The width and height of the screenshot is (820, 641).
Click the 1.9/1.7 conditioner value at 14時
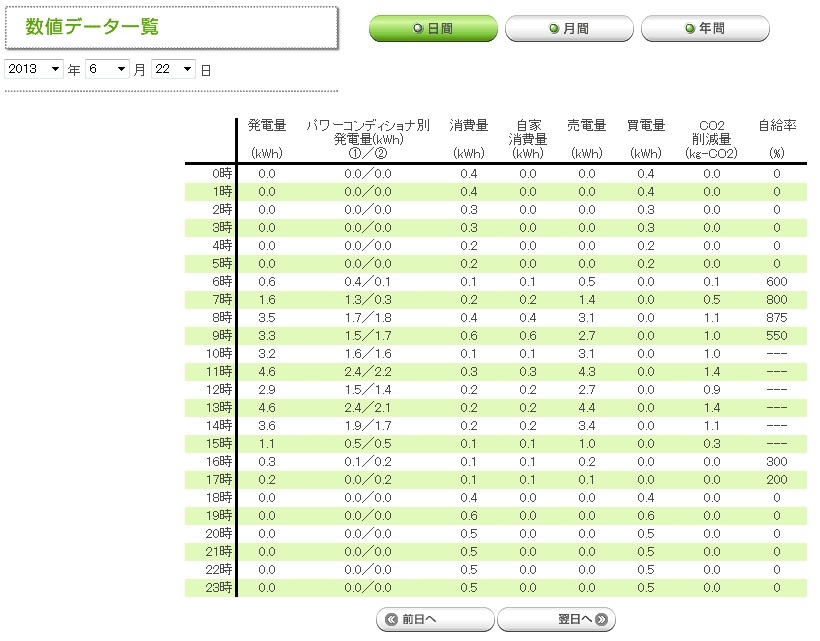pos(368,426)
